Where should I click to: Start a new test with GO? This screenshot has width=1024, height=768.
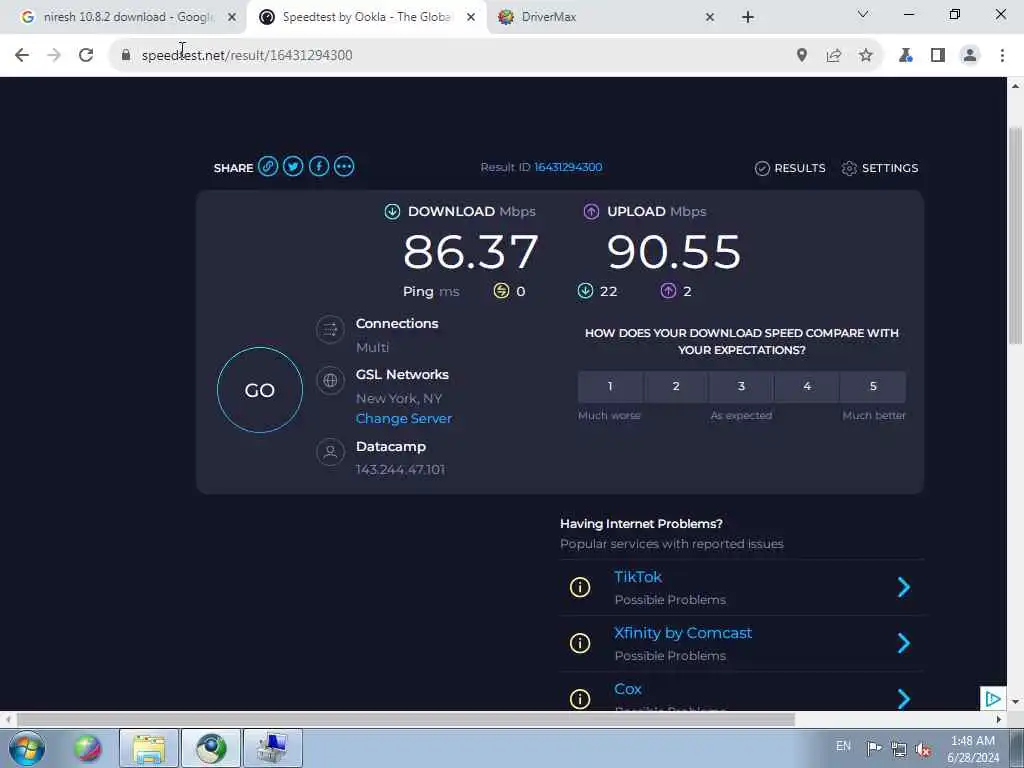[x=260, y=390]
